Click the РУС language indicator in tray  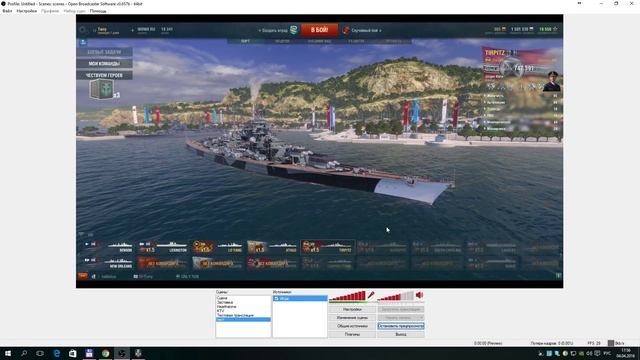tap(607, 353)
